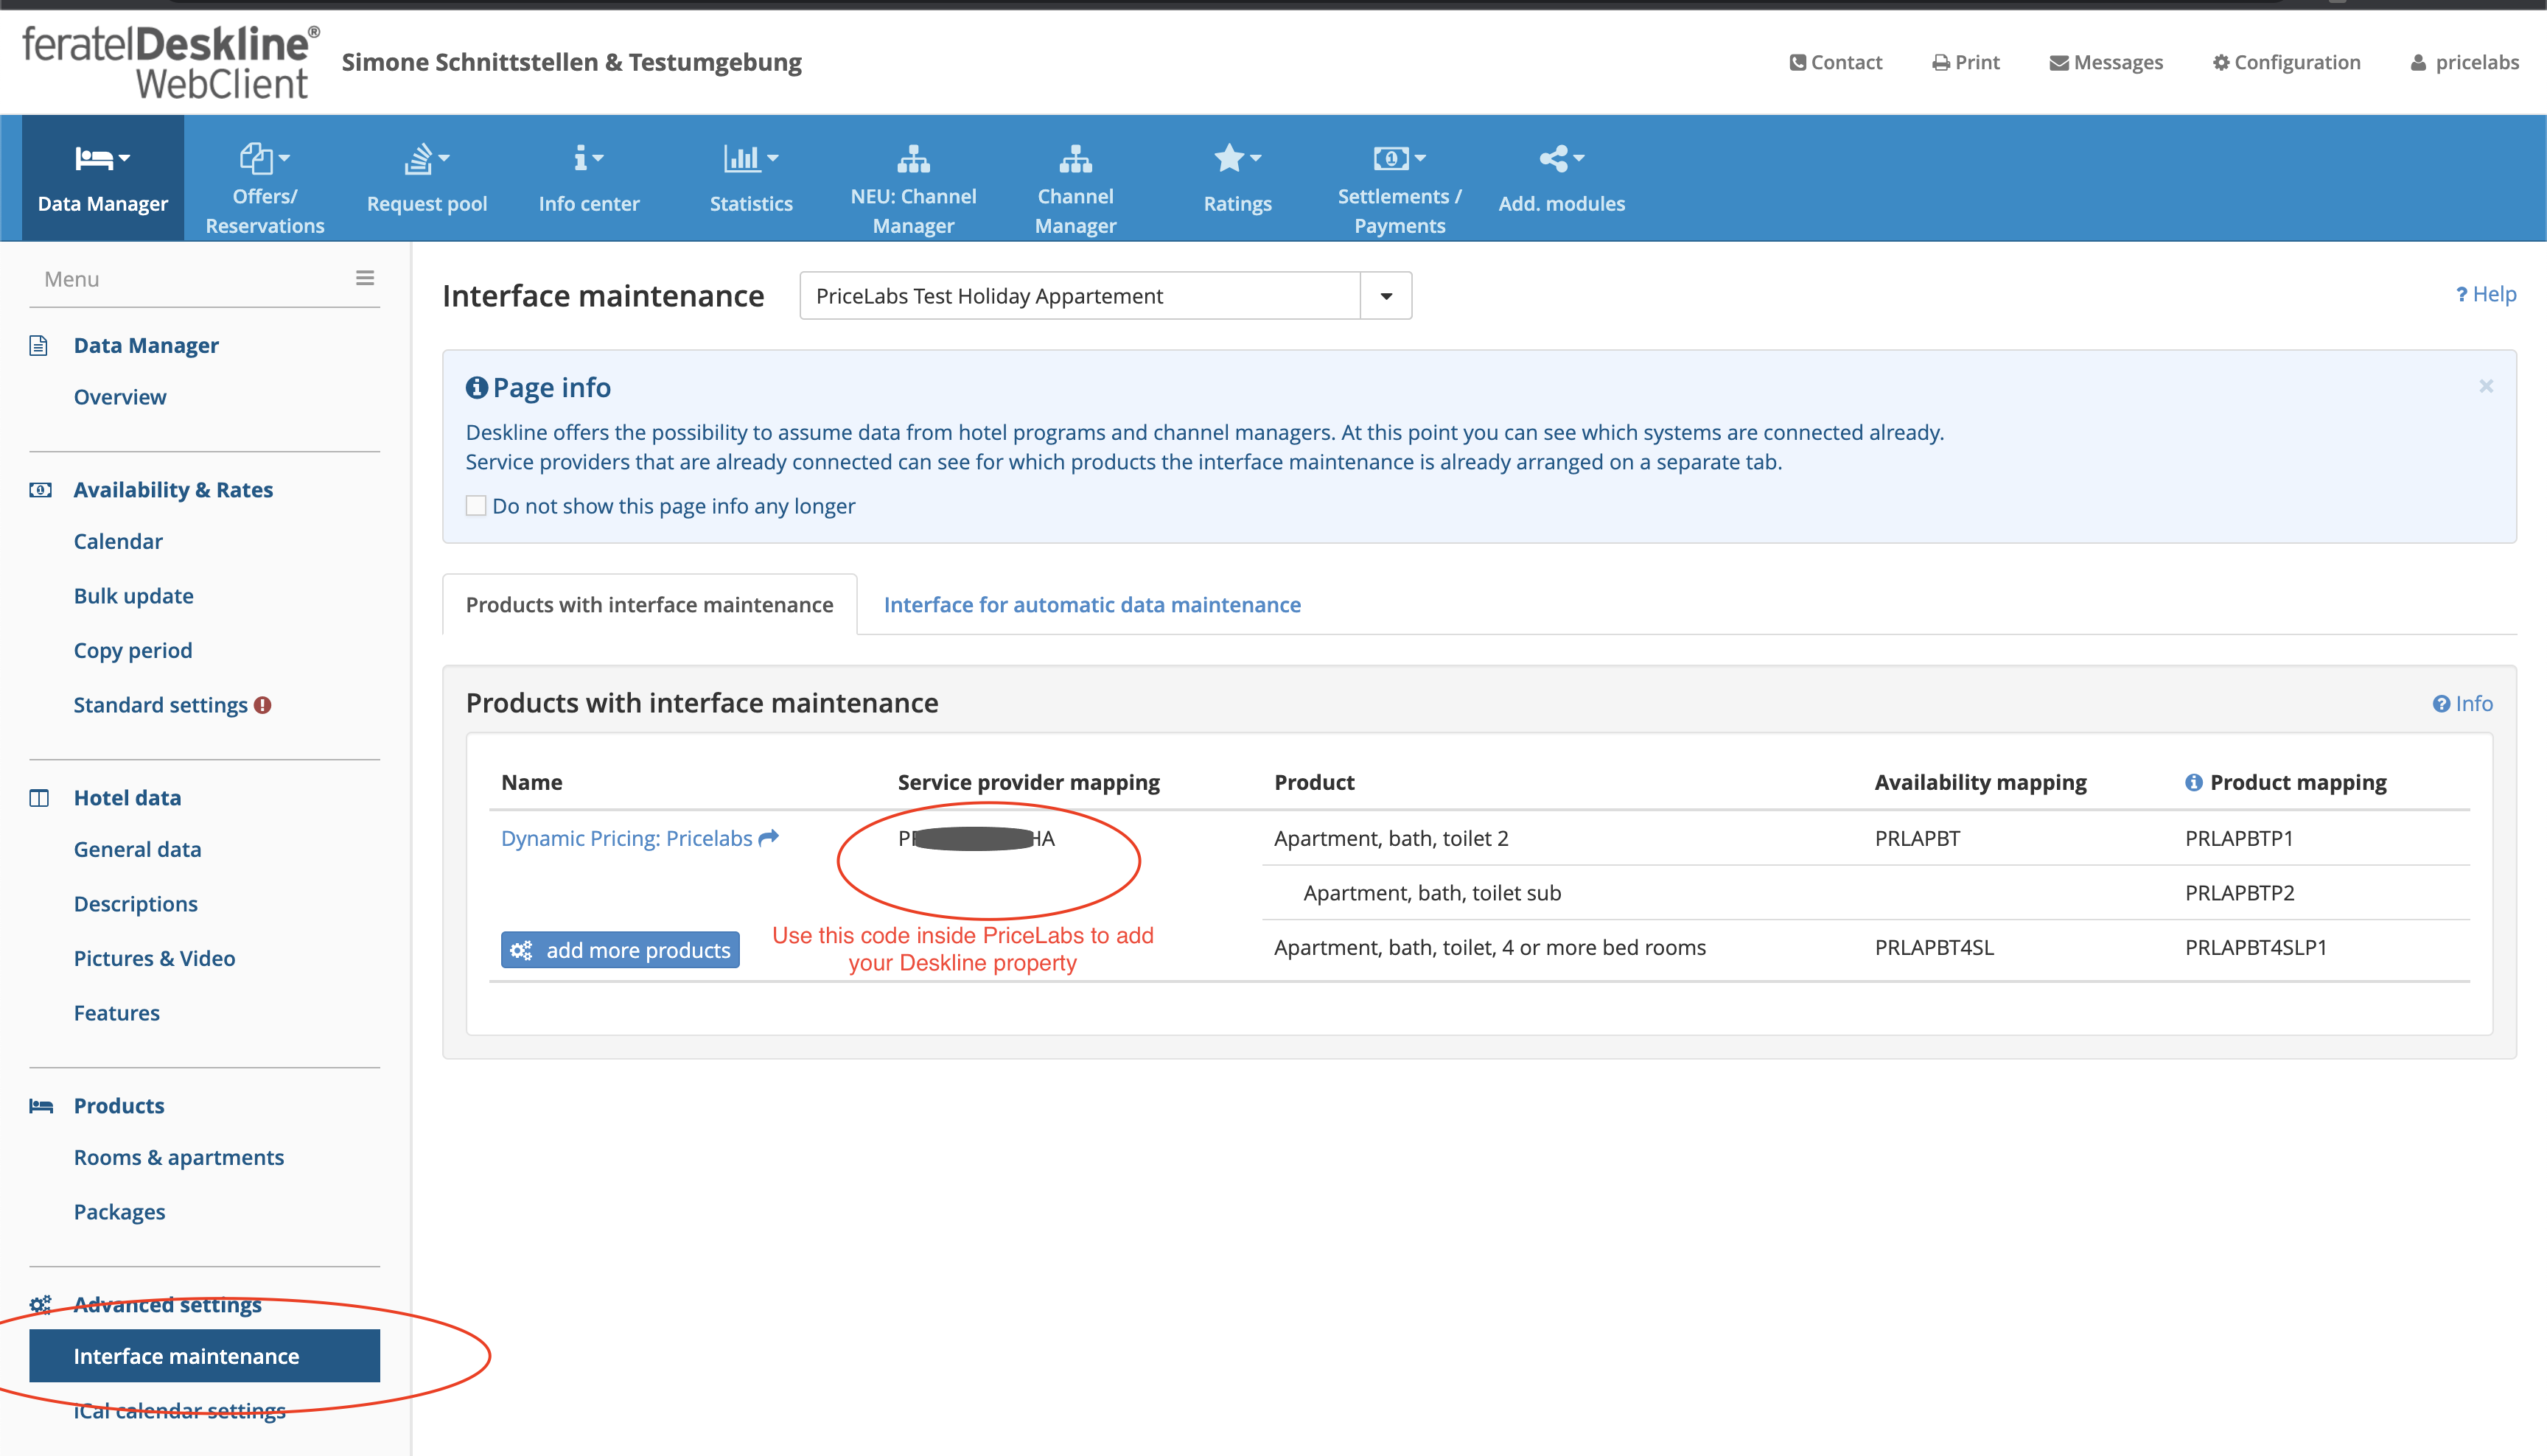Open the Dynamic Pricing: Pricelabs link
The image size is (2547, 1456).
point(627,838)
